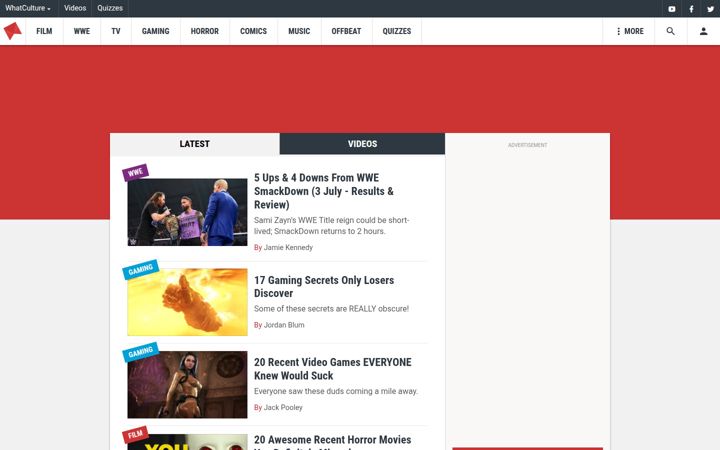Open the Twitter icon in top bar
Image resolution: width=720 pixels, height=450 pixels.
point(710,9)
